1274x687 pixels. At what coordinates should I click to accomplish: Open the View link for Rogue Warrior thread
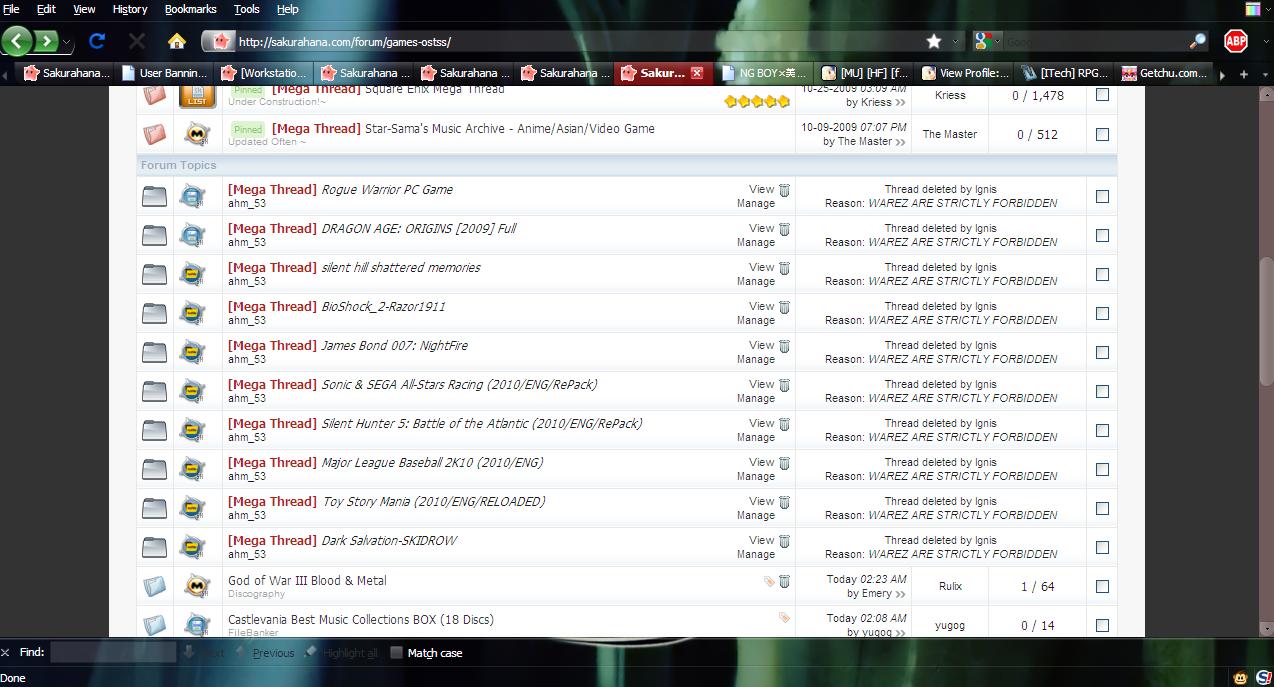[761, 189]
